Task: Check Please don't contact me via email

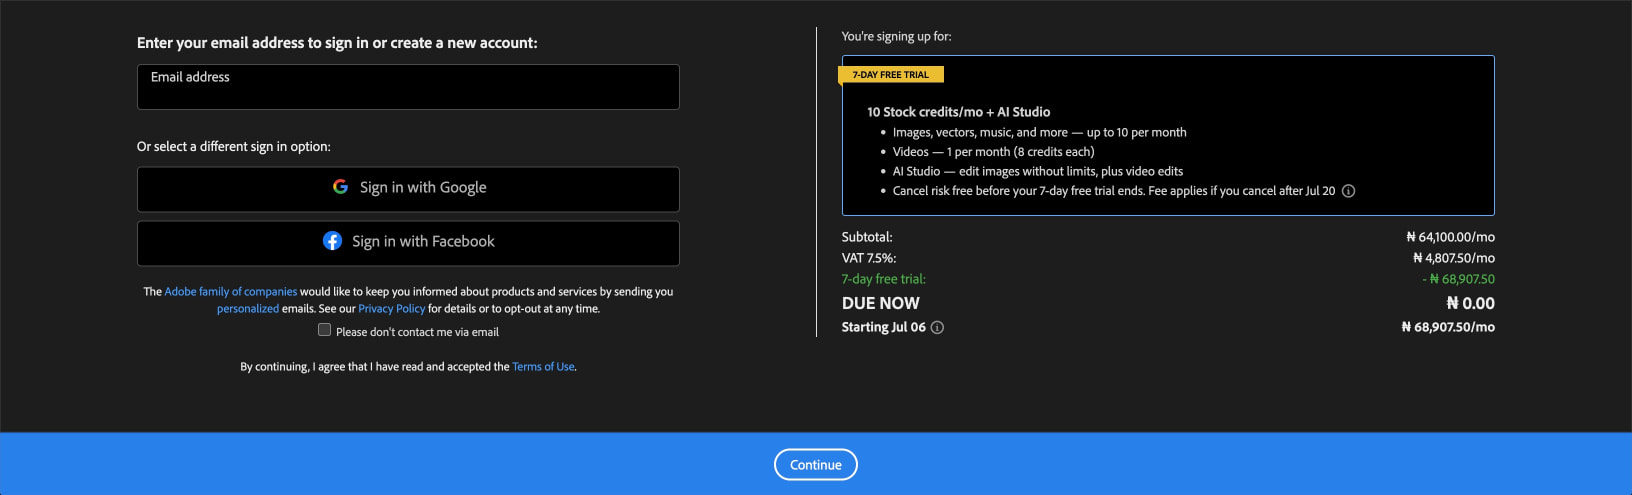Action: pyautogui.click(x=324, y=330)
